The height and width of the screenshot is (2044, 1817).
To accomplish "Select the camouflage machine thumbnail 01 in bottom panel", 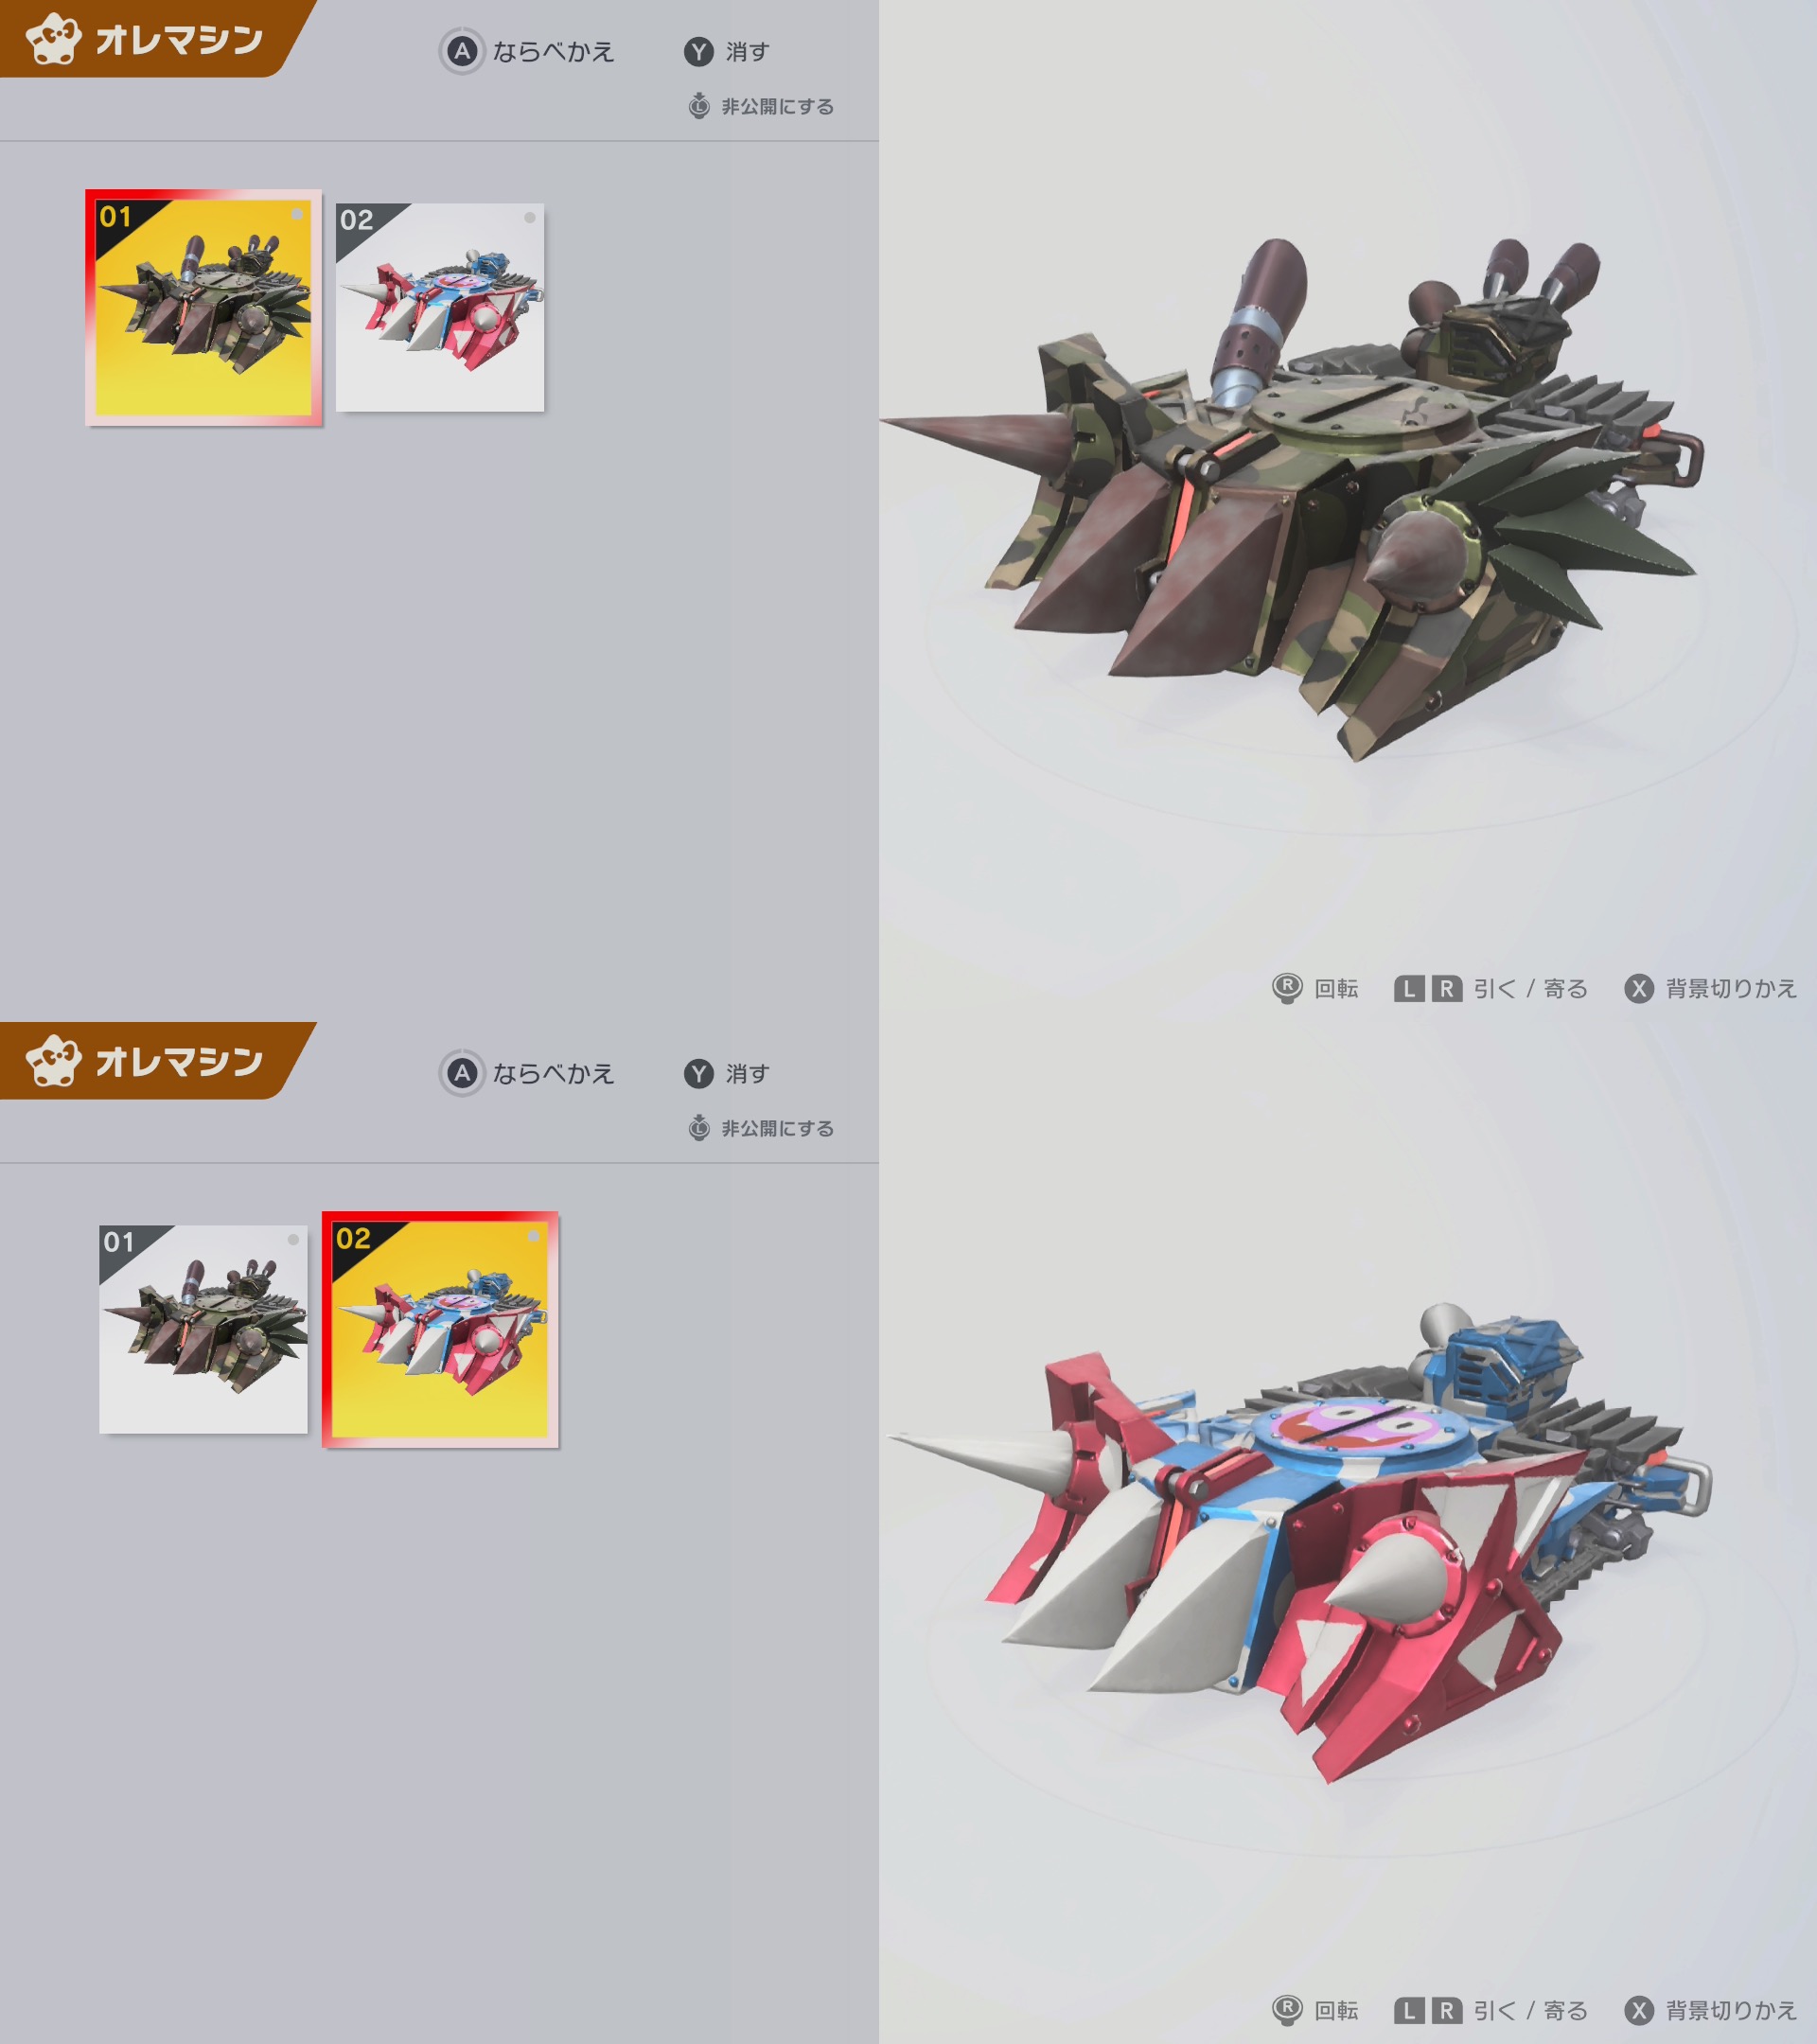I will 203,1329.
